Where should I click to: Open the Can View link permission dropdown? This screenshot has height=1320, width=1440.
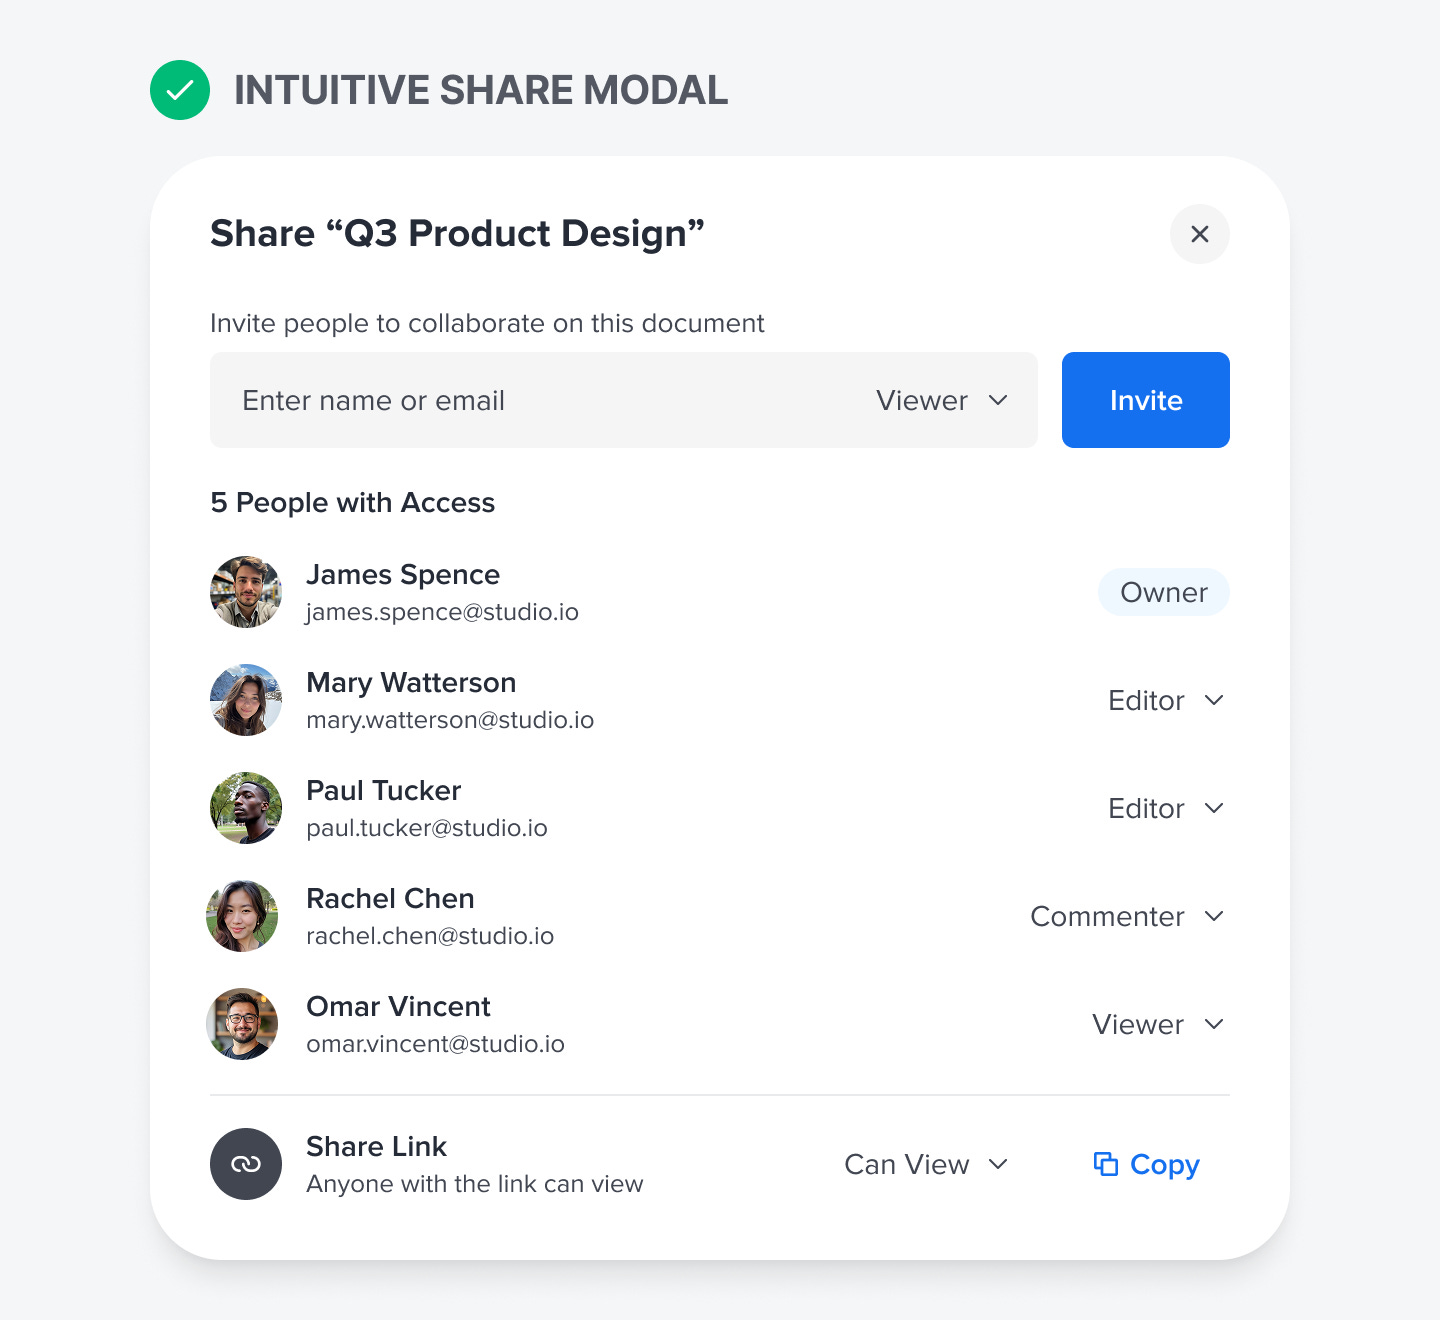[x=926, y=1164]
